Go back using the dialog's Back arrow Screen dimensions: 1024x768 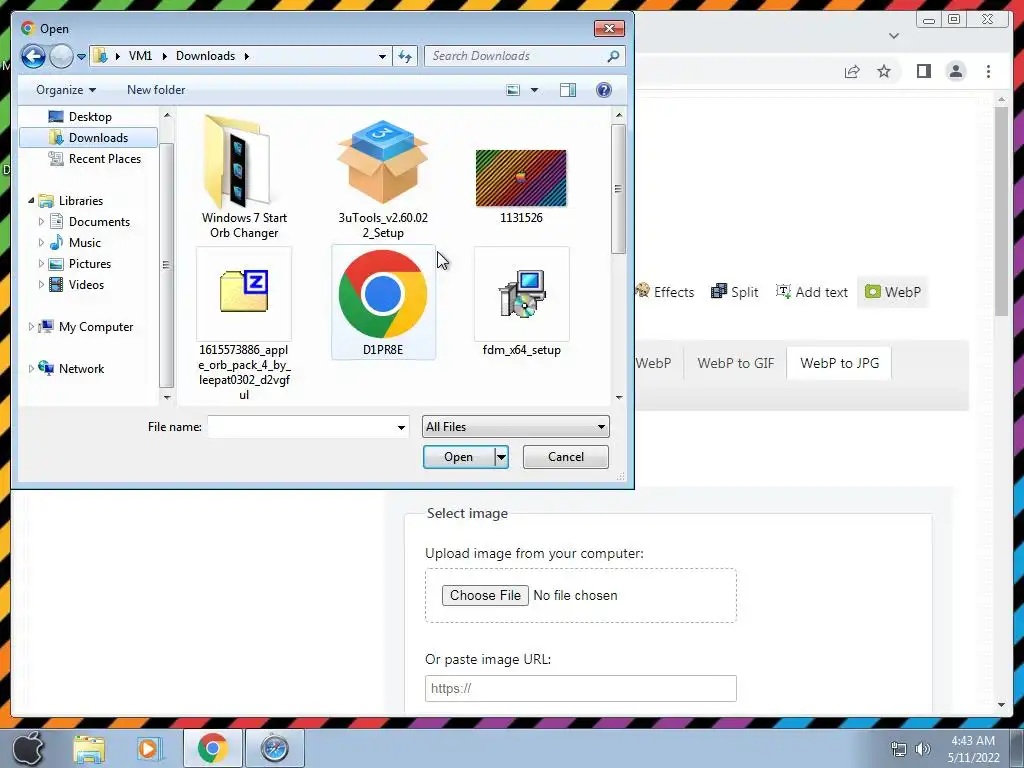[33, 56]
